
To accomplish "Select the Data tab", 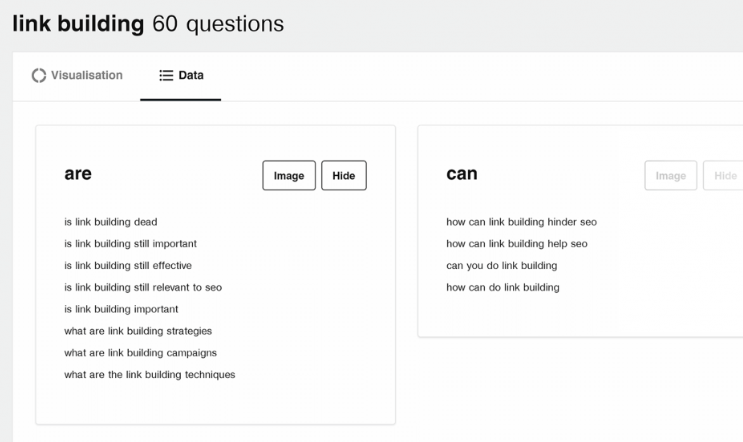I will tap(181, 76).
